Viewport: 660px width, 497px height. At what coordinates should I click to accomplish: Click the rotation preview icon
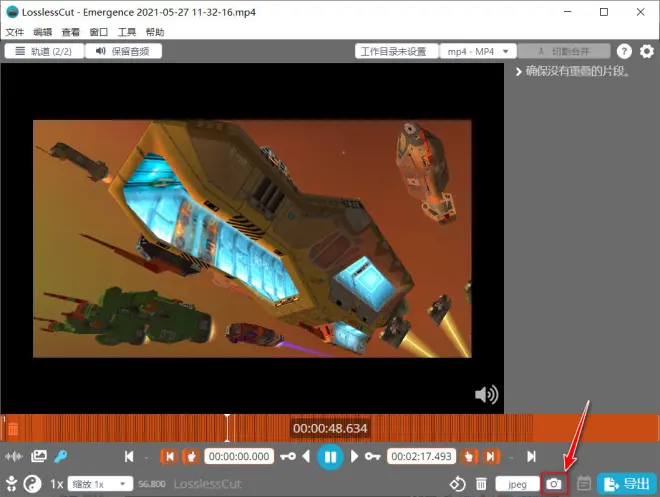(x=458, y=484)
